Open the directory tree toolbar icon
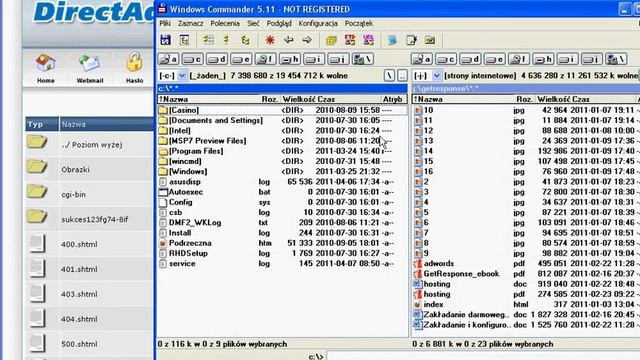640x360 pixels. [184, 40]
